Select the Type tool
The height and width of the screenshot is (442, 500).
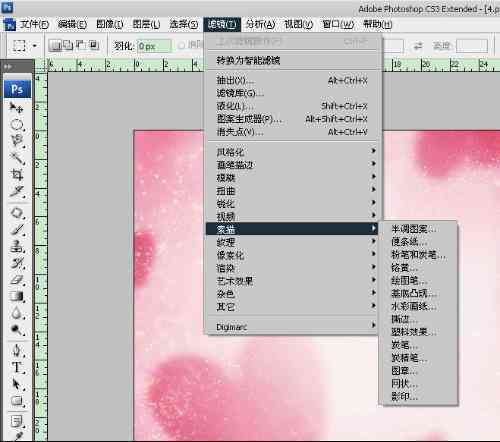click(17, 368)
